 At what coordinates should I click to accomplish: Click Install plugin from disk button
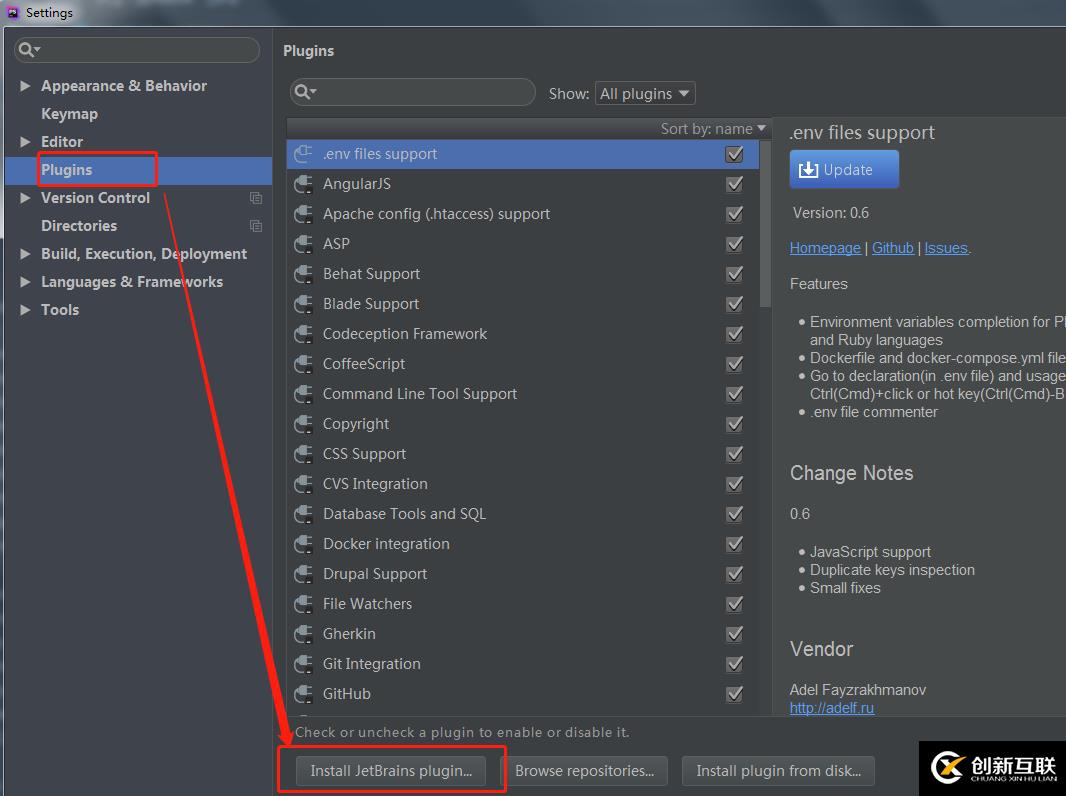click(778, 771)
